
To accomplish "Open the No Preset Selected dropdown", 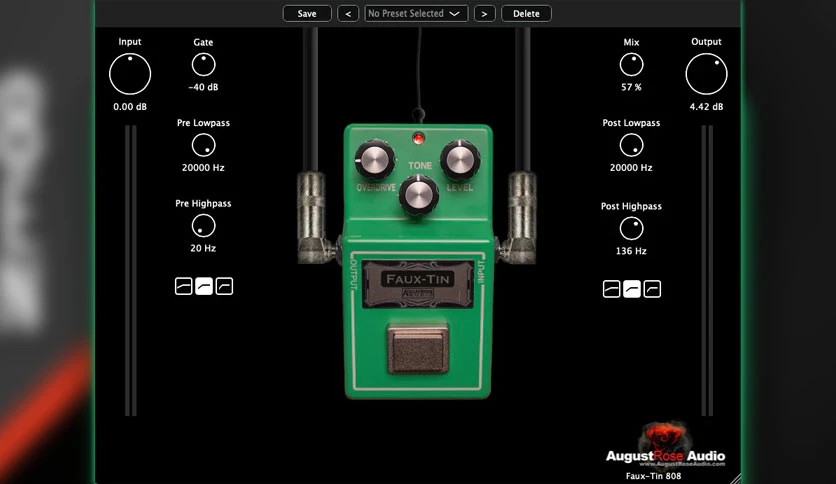I will coord(416,13).
